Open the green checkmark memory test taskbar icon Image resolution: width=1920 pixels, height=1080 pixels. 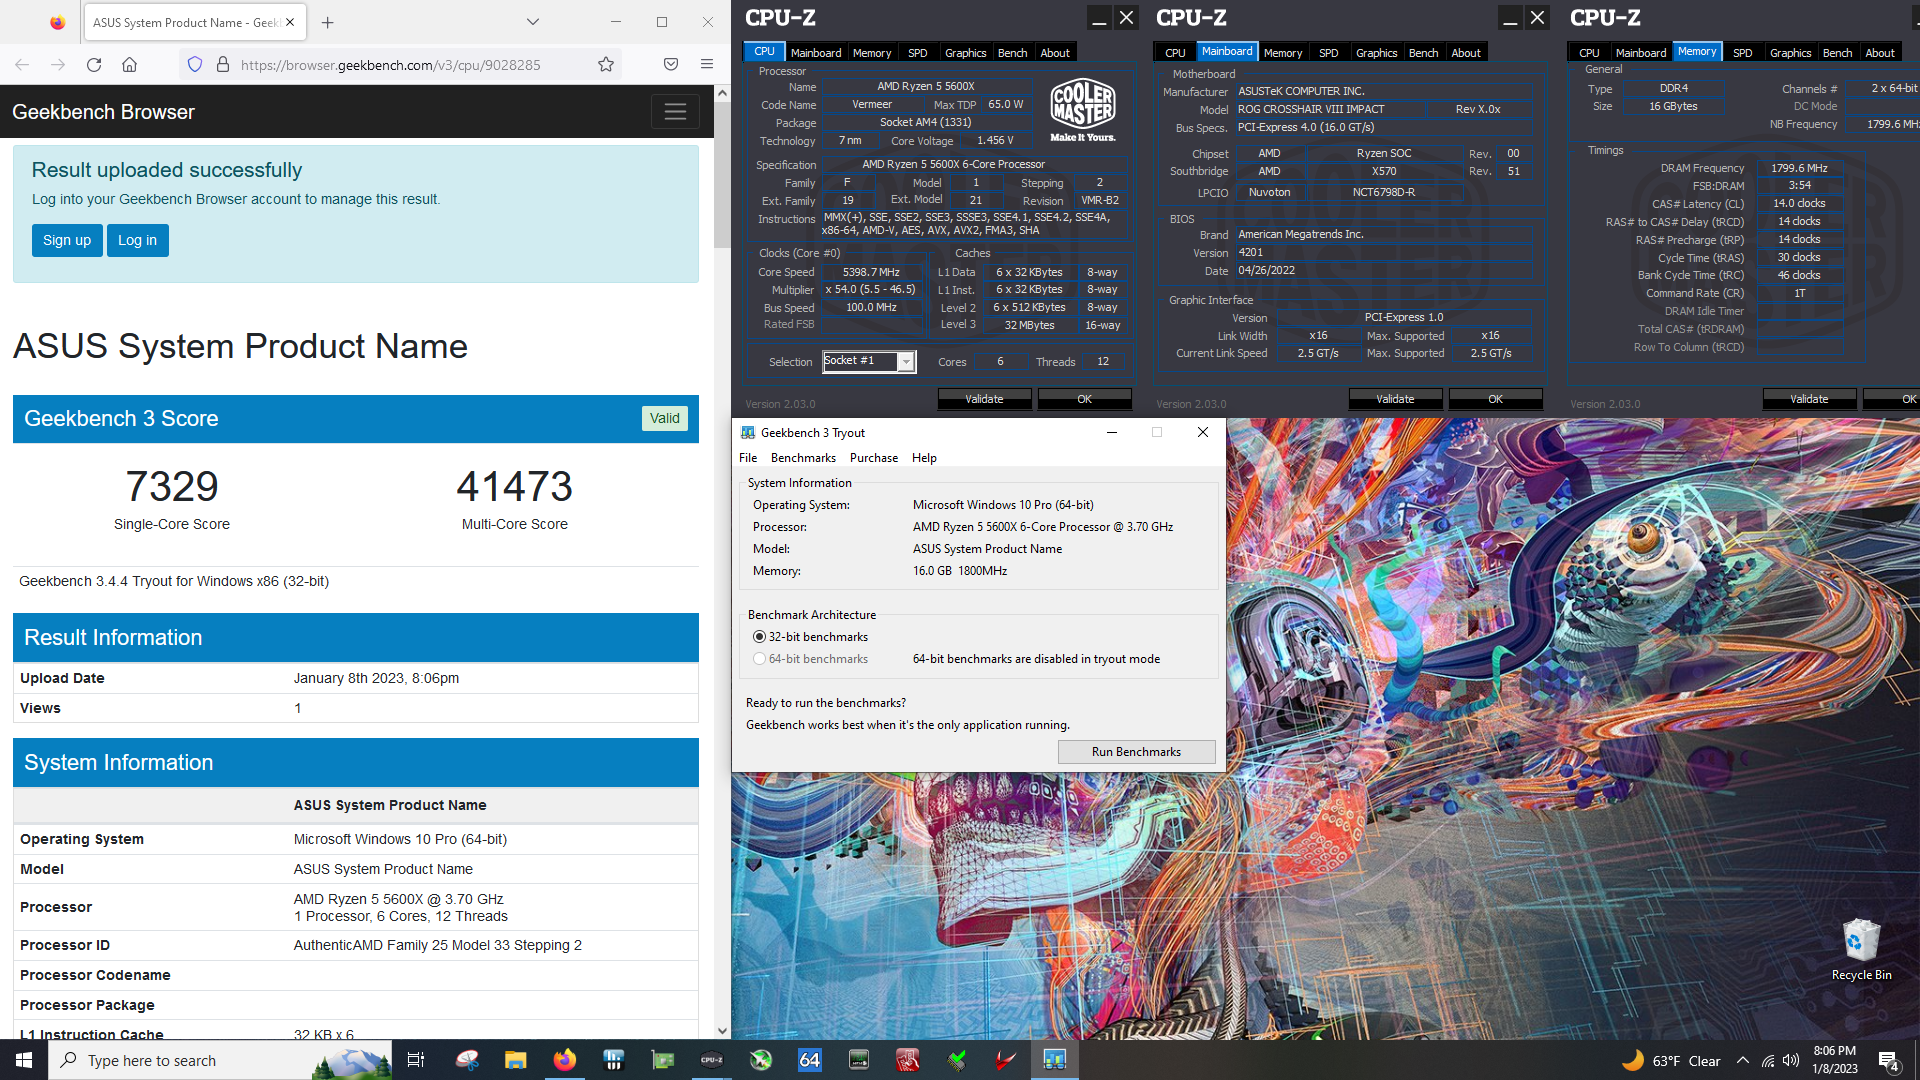point(957,1060)
